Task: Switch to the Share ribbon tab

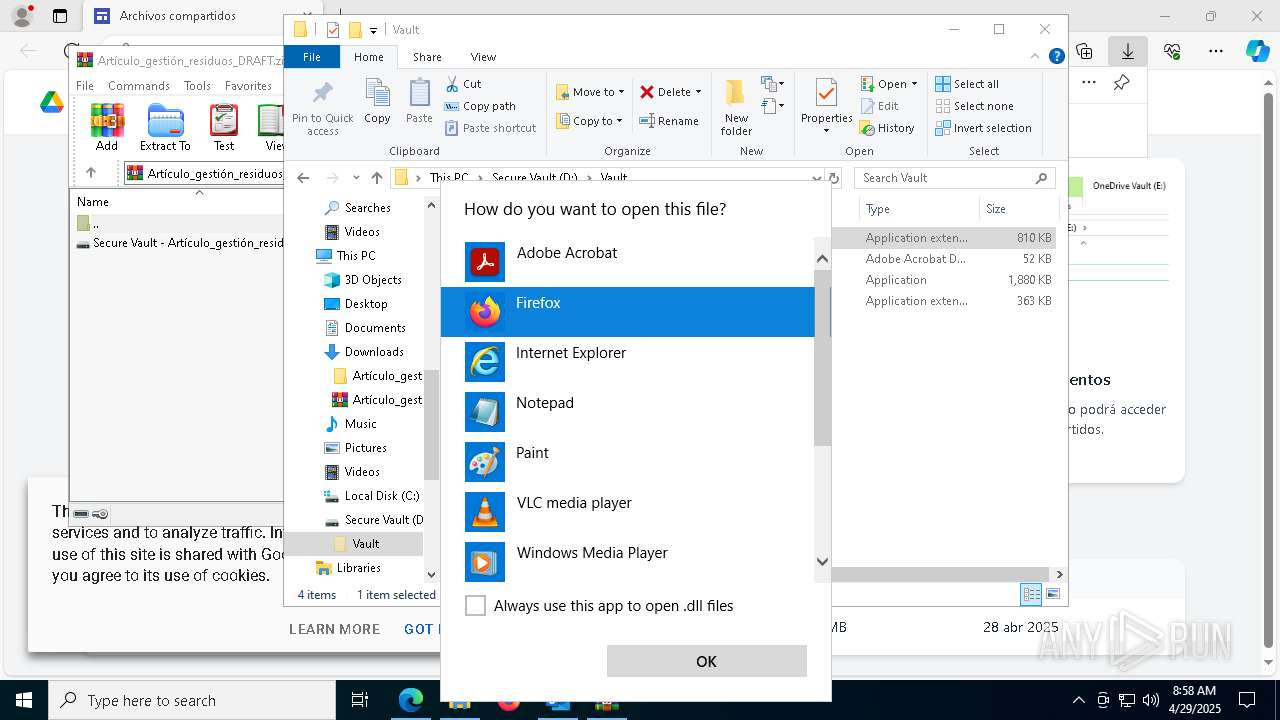Action: pyautogui.click(x=427, y=57)
